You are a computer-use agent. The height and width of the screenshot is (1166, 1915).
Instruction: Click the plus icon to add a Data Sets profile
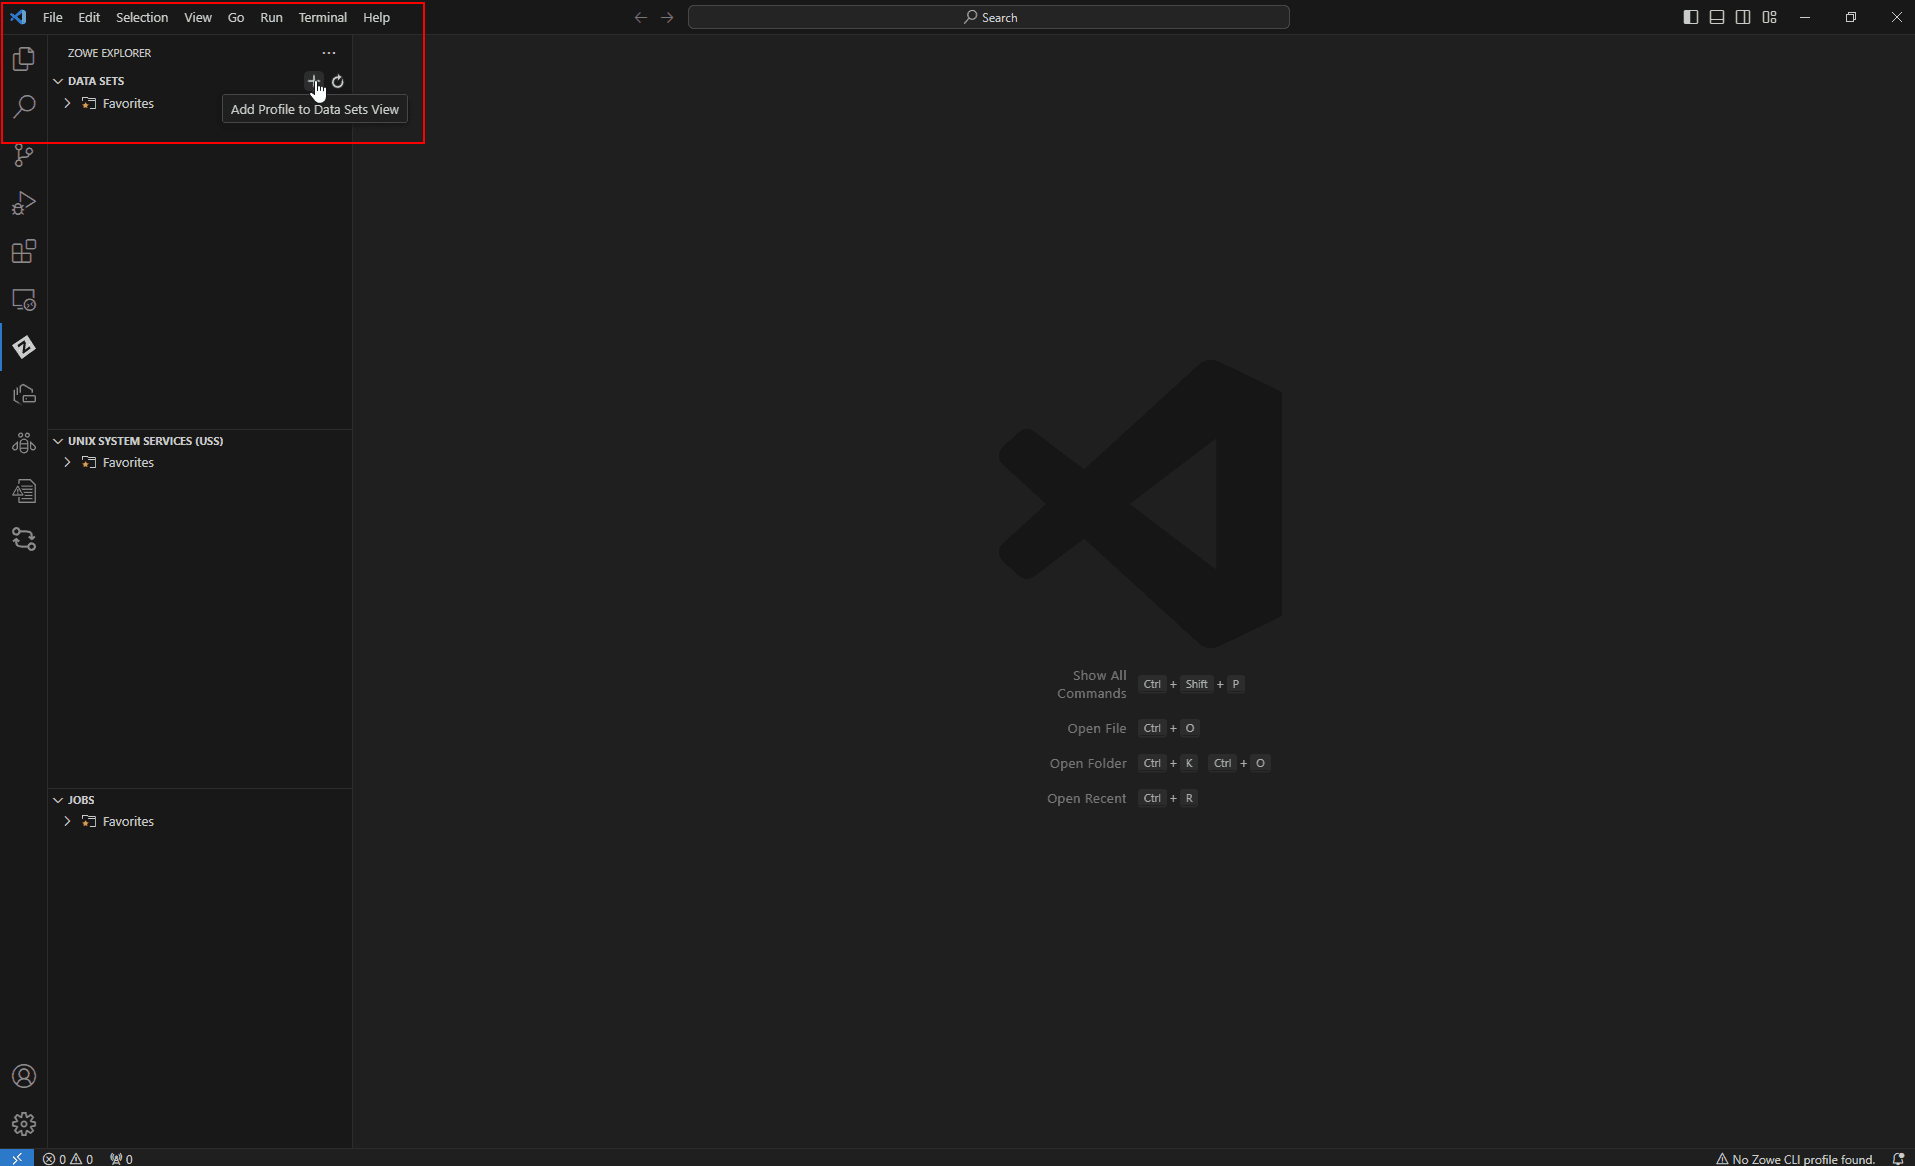pyautogui.click(x=314, y=81)
